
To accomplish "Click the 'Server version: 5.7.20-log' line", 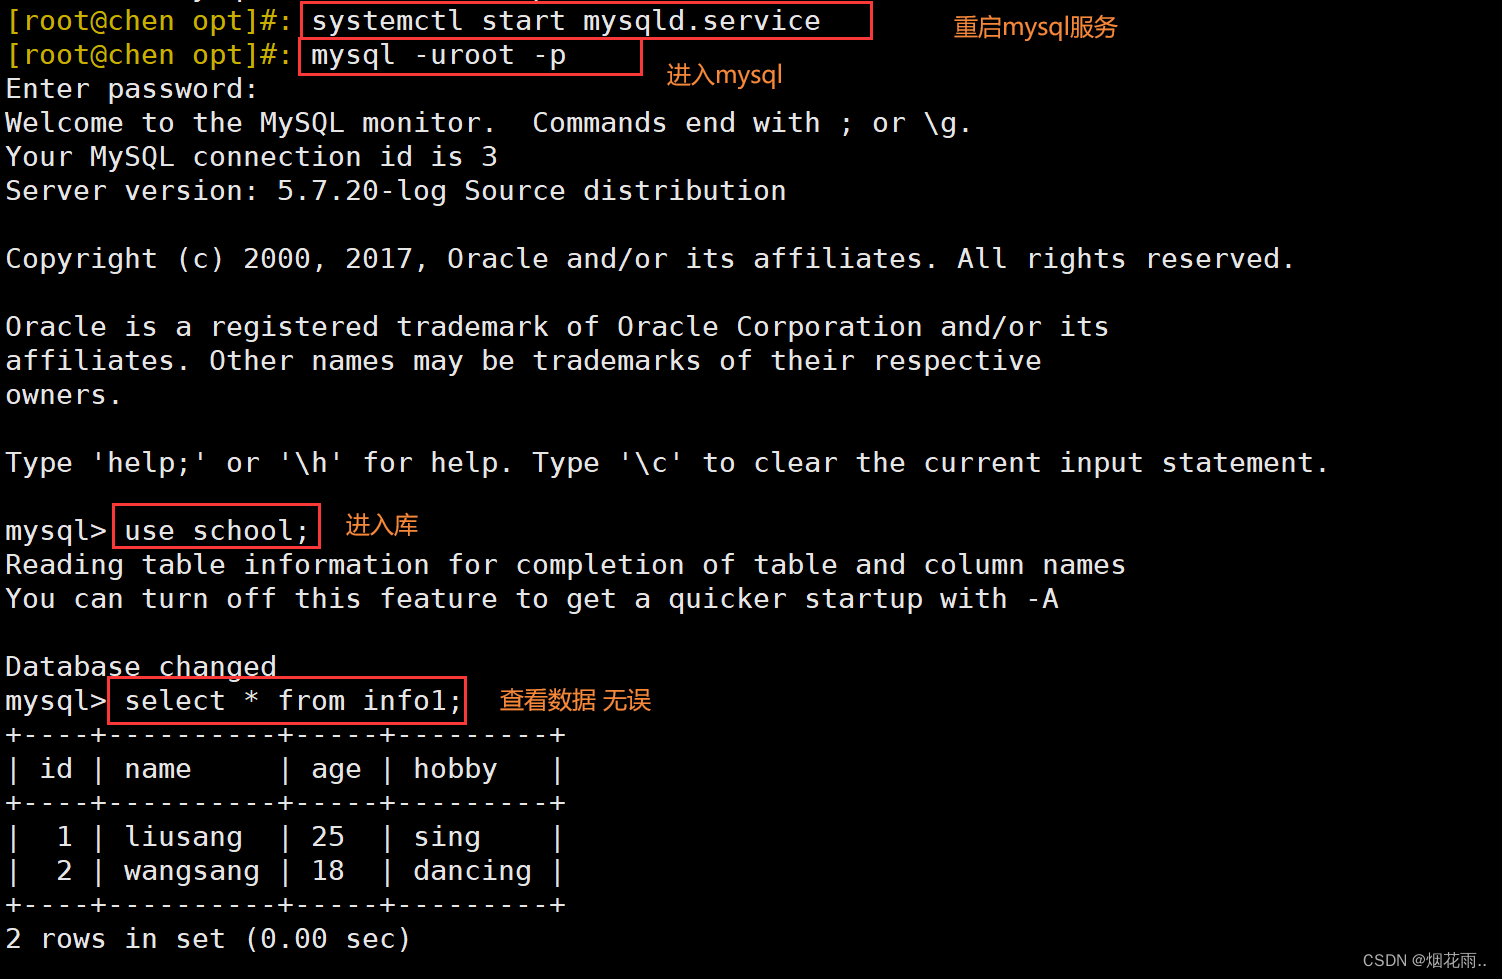I will pyautogui.click(x=396, y=191).
